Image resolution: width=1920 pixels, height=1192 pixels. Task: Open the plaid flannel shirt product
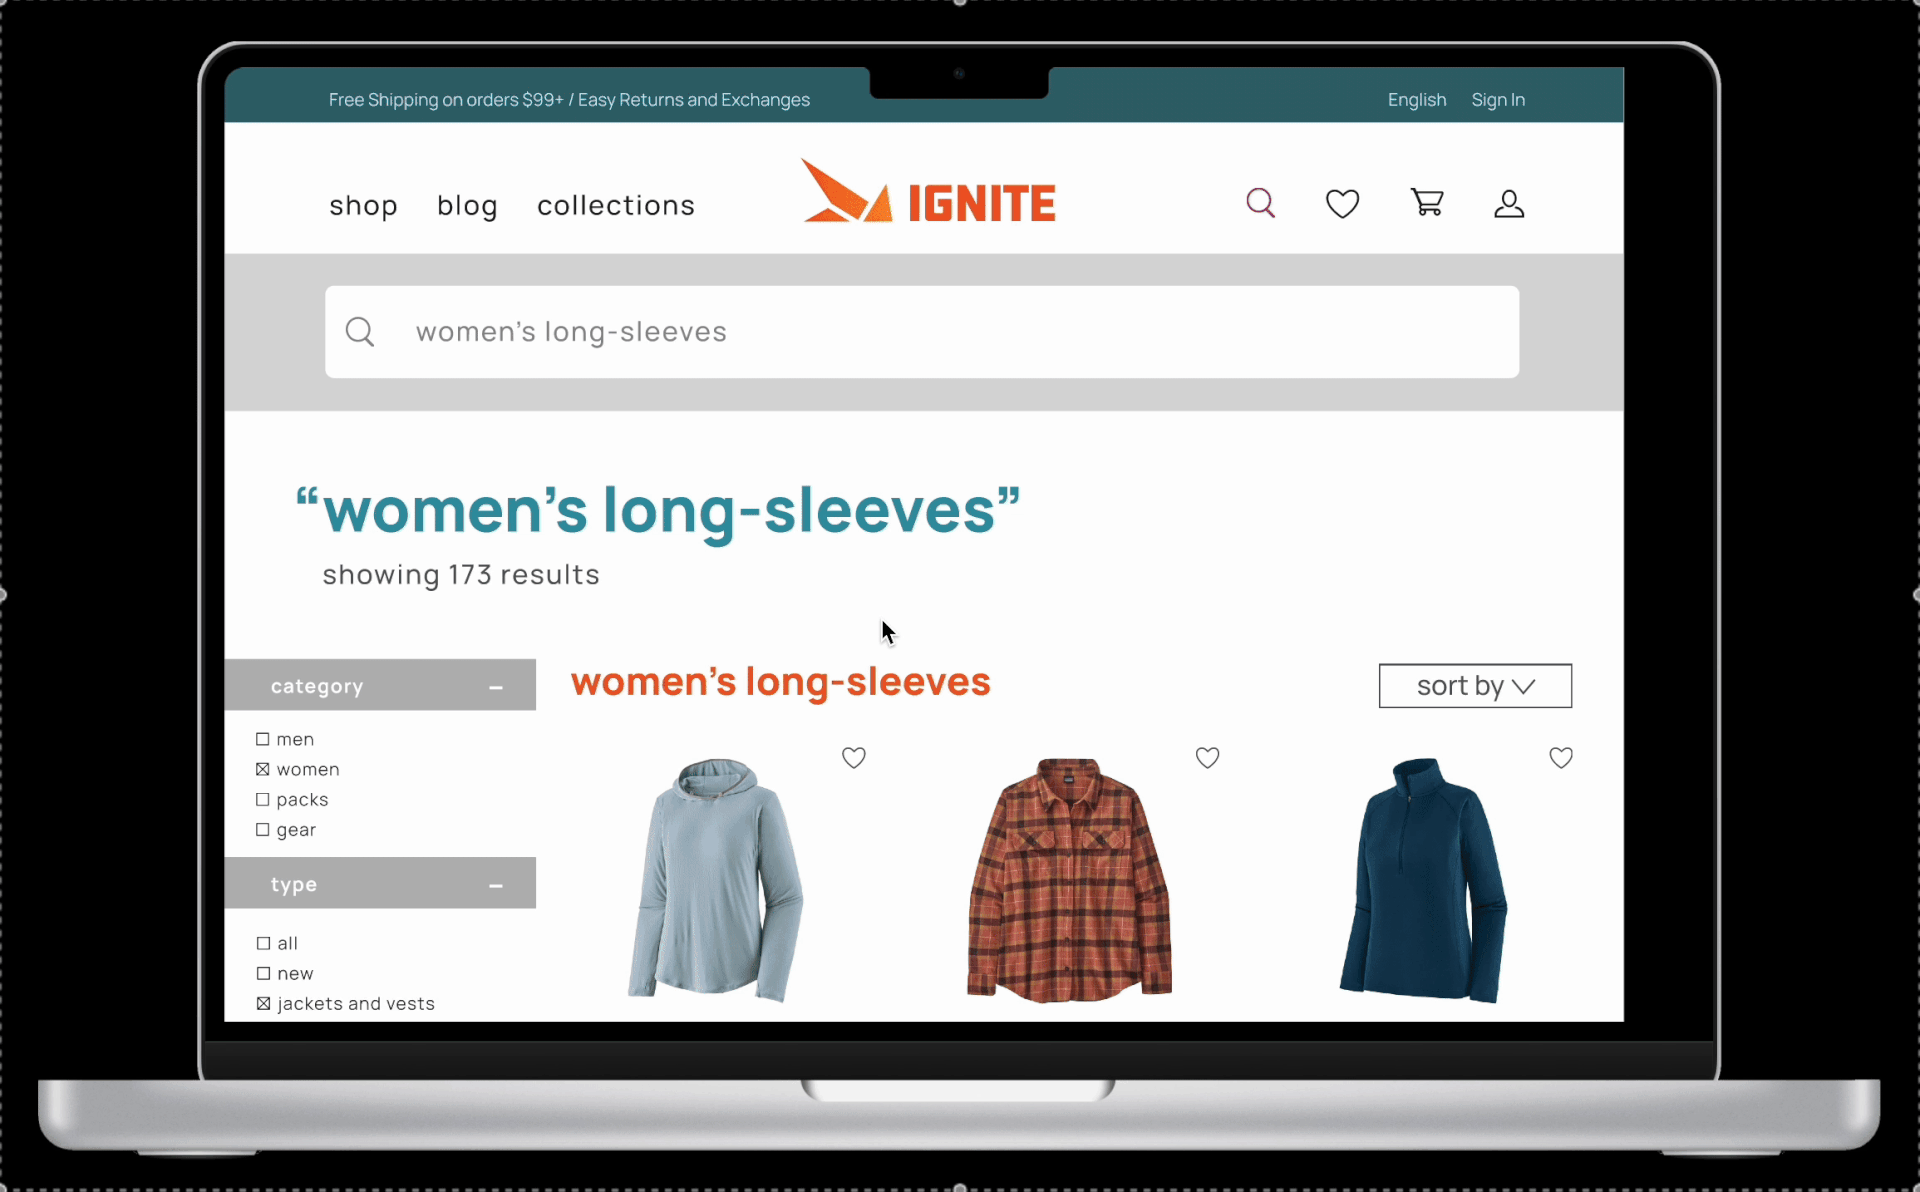(x=1069, y=880)
